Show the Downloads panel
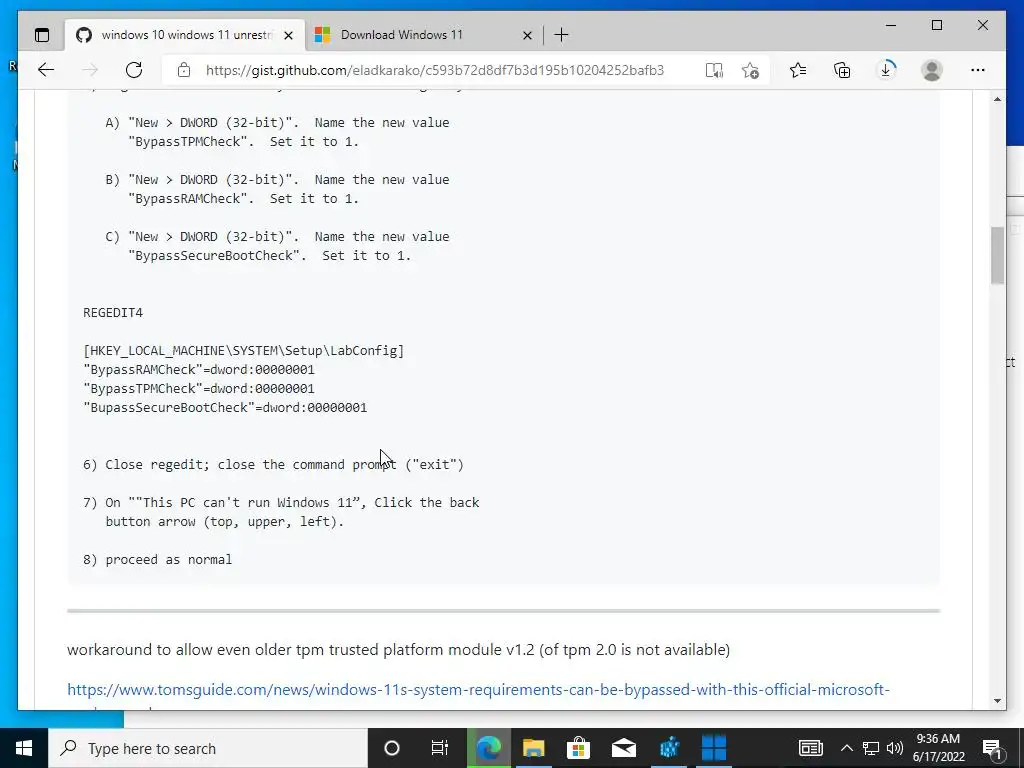Screen dimensions: 1024x768 [886, 70]
